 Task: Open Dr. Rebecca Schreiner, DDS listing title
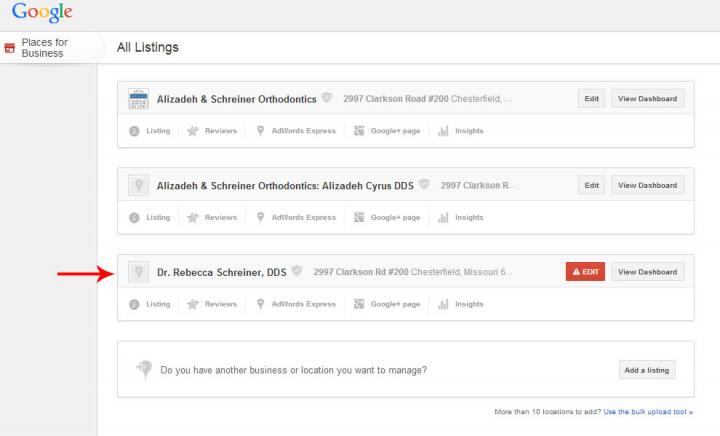coord(221,272)
